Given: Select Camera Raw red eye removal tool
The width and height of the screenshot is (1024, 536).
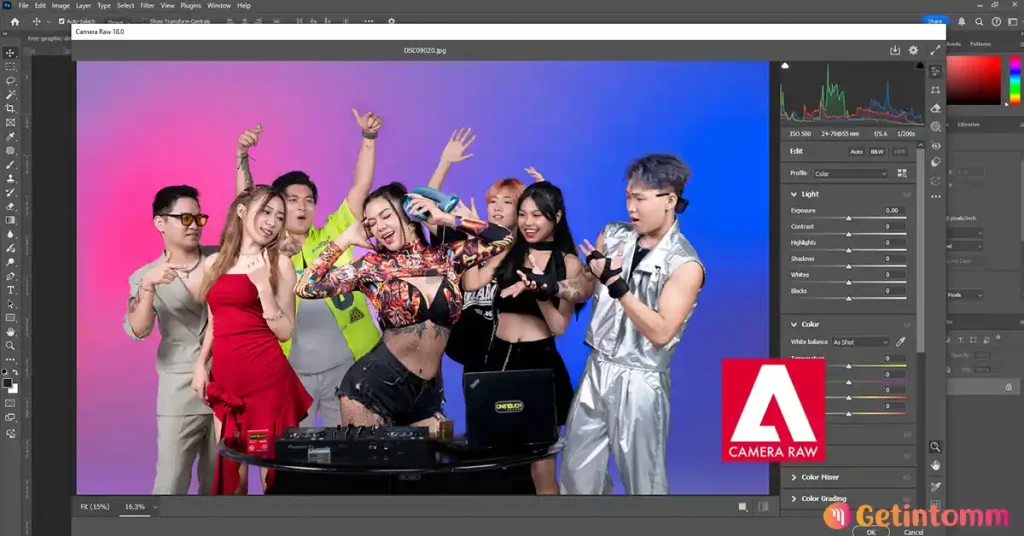Looking at the screenshot, I should click(x=935, y=146).
